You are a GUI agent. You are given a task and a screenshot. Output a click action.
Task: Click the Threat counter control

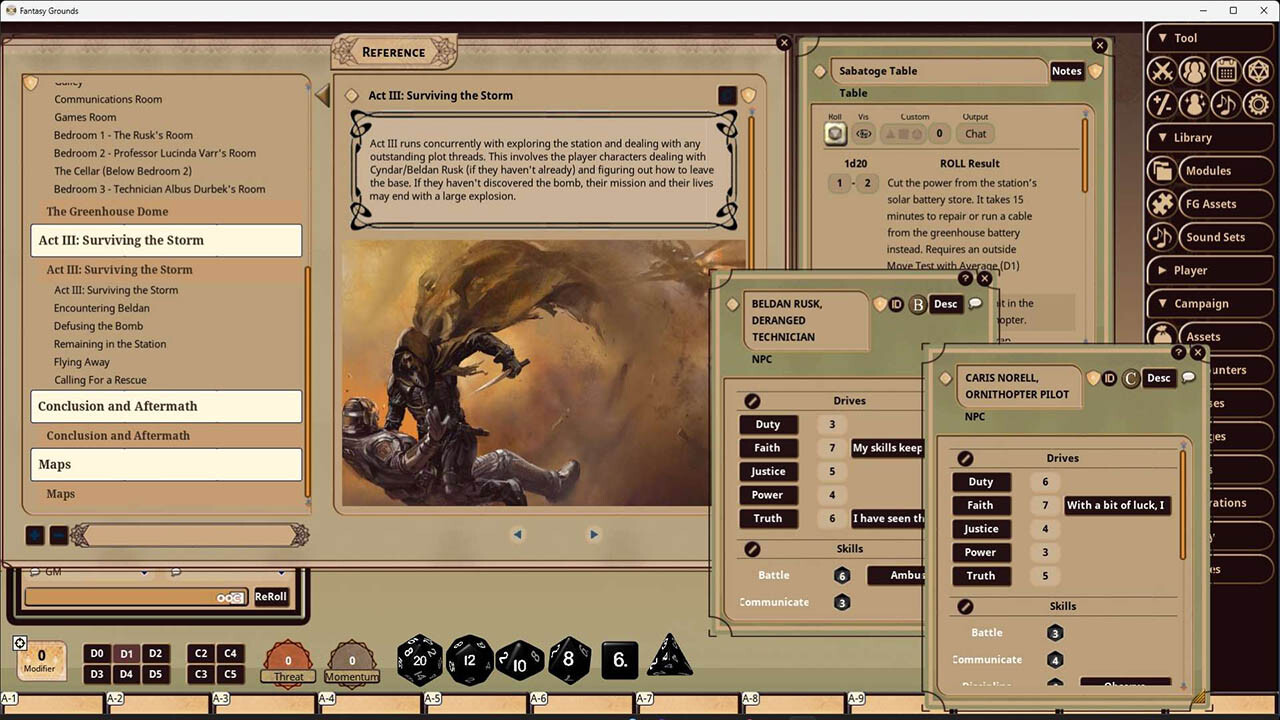[288, 661]
